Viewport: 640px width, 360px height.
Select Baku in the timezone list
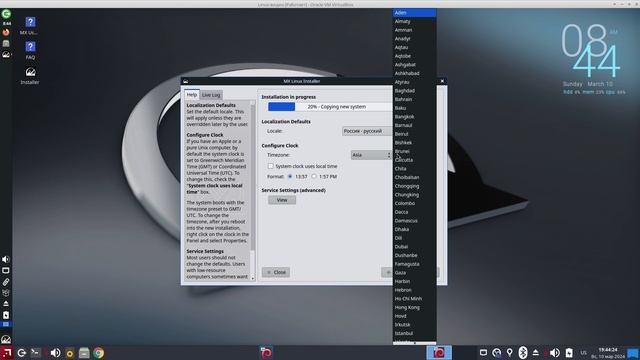pos(414,108)
